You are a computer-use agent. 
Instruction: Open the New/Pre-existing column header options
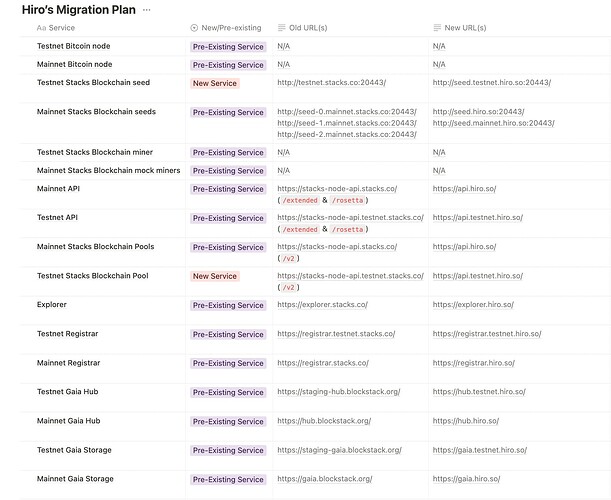(234, 28)
